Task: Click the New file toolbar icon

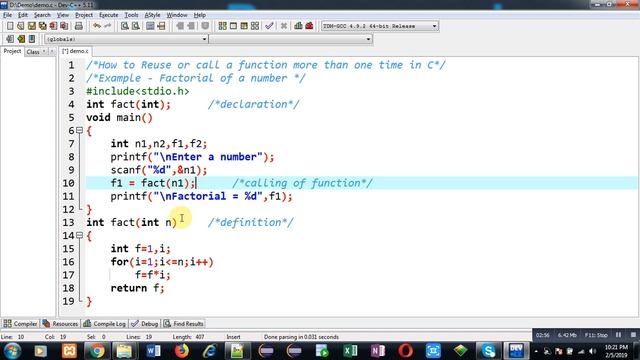Action: pyautogui.click(x=10, y=26)
